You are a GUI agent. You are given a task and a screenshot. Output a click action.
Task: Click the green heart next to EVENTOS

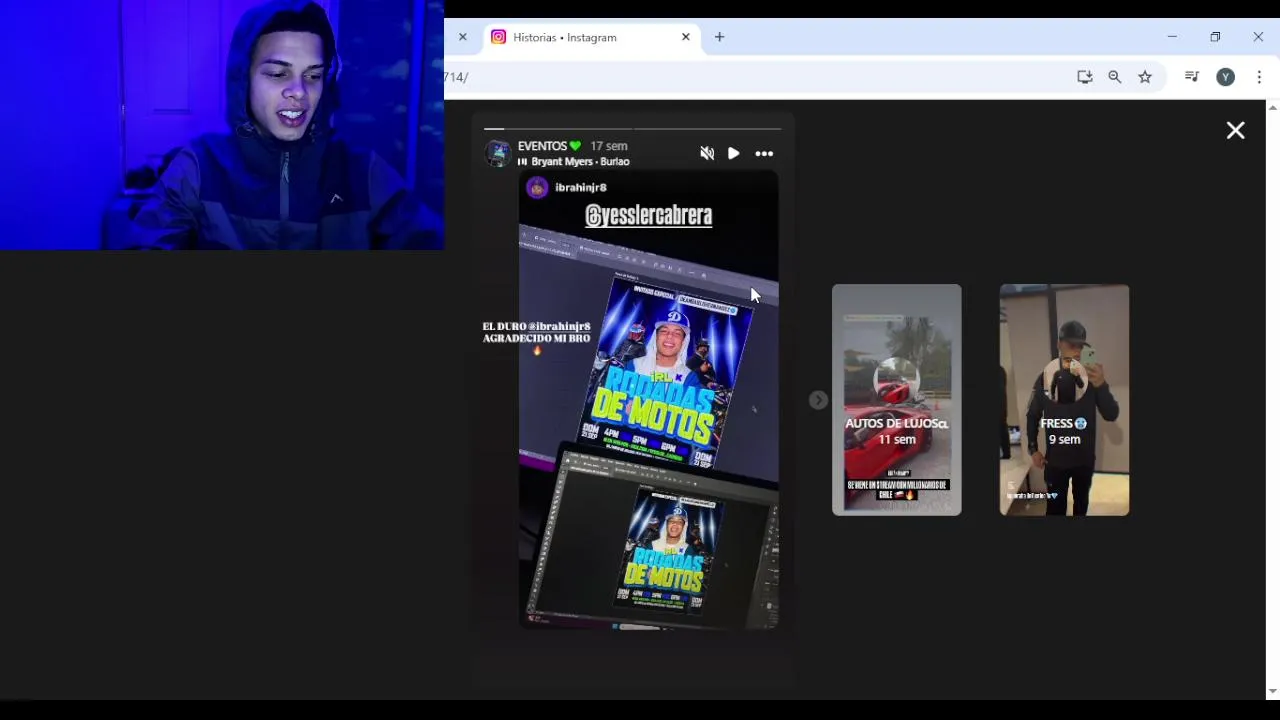pos(575,146)
